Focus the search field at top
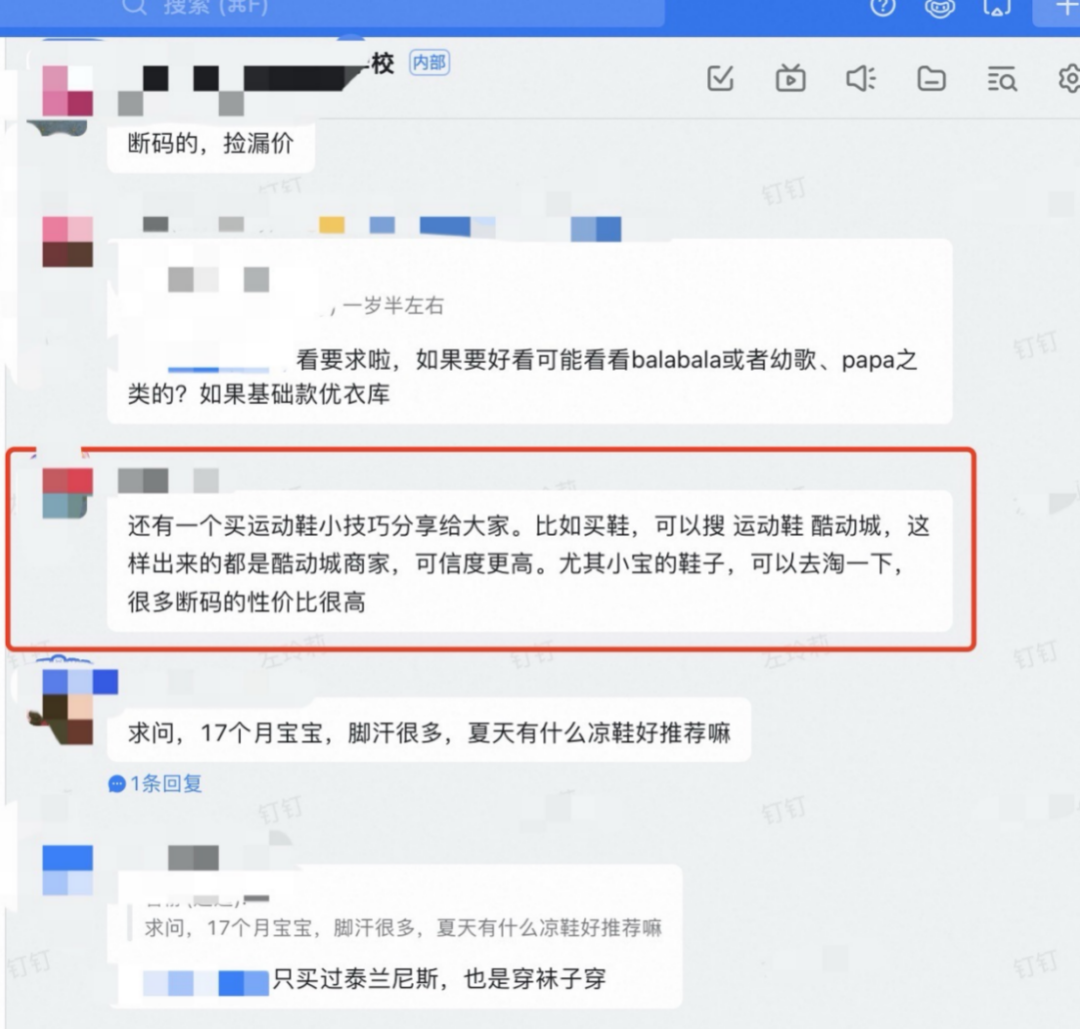This screenshot has height=1029, width=1080. coord(386,10)
